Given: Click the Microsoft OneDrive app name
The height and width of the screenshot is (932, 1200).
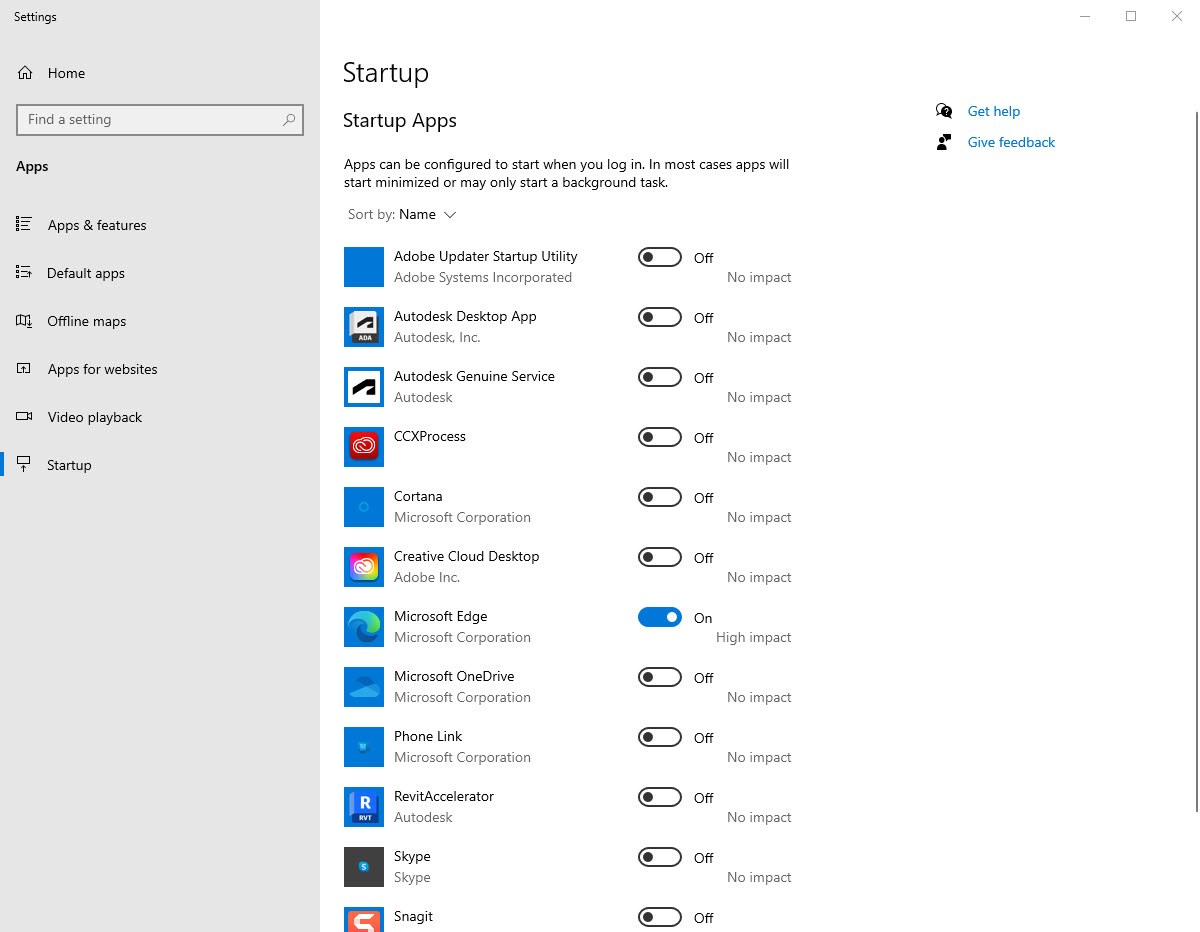Looking at the screenshot, I should click(x=454, y=676).
